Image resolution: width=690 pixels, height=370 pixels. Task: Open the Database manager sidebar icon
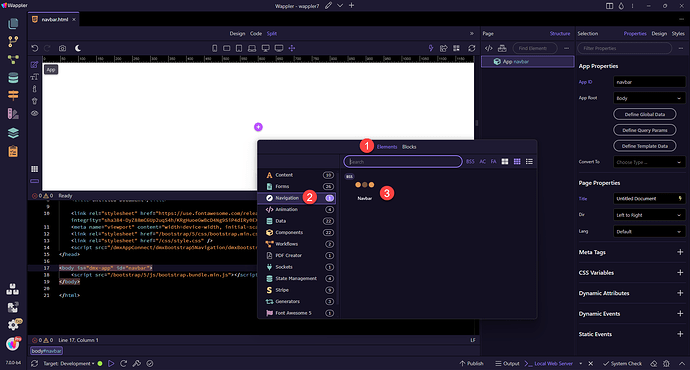13,78
